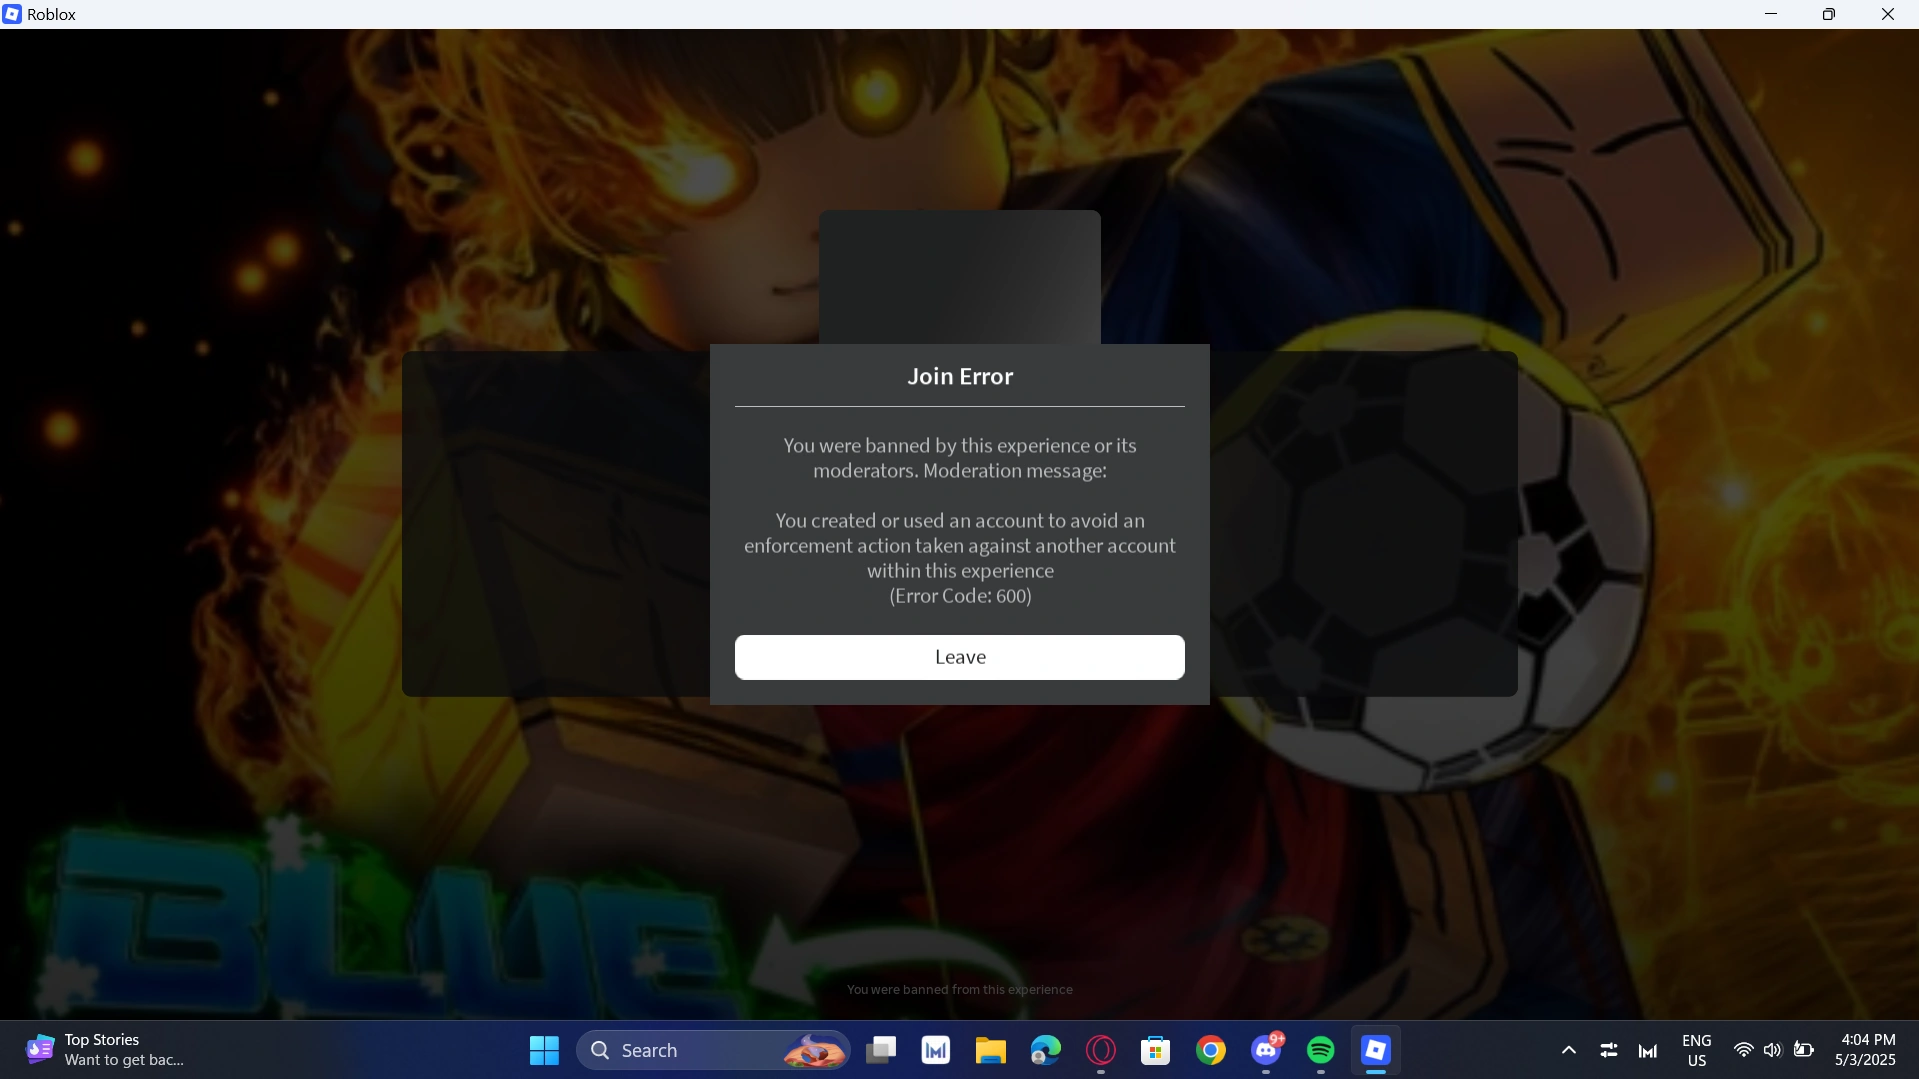Open calendar by clicking the clock
The image size is (1919, 1079).
point(1866,1050)
